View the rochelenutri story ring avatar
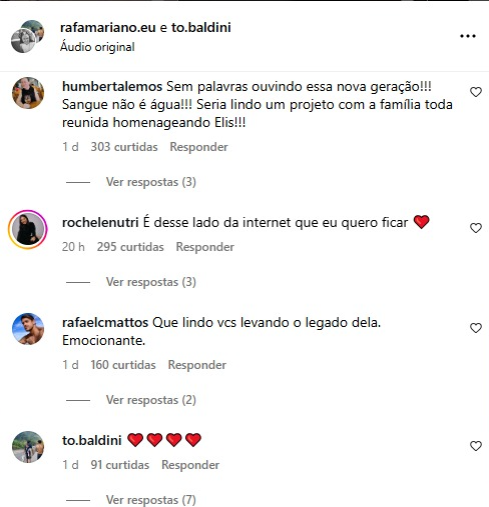Viewport: 489px width, 507px height. [28, 230]
